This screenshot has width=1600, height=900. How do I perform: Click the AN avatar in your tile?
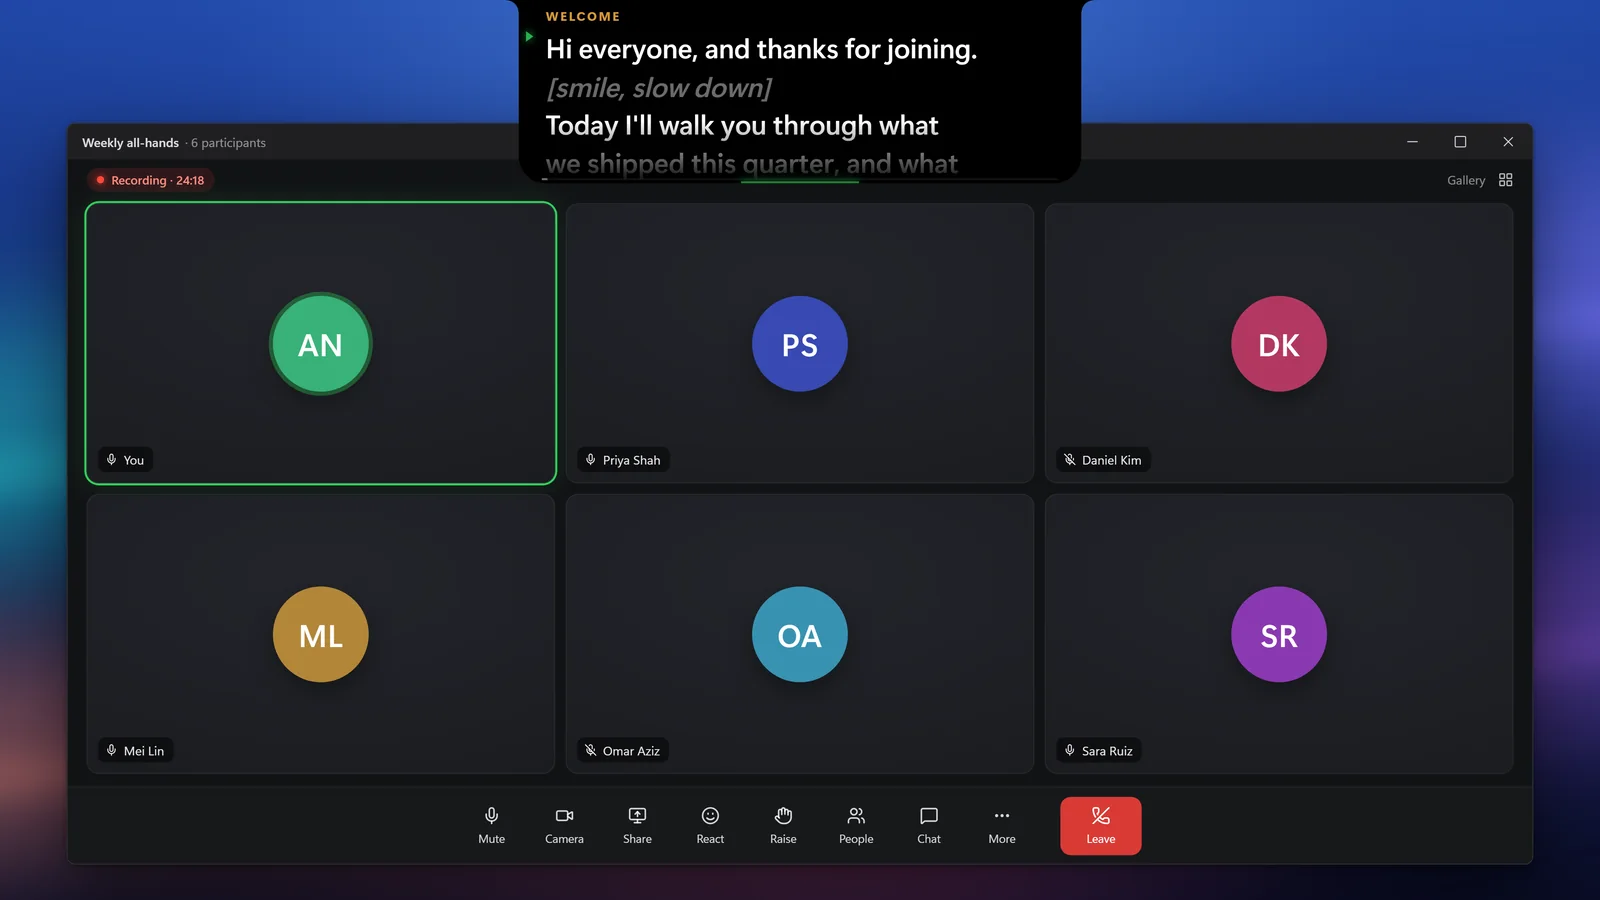point(321,344)
